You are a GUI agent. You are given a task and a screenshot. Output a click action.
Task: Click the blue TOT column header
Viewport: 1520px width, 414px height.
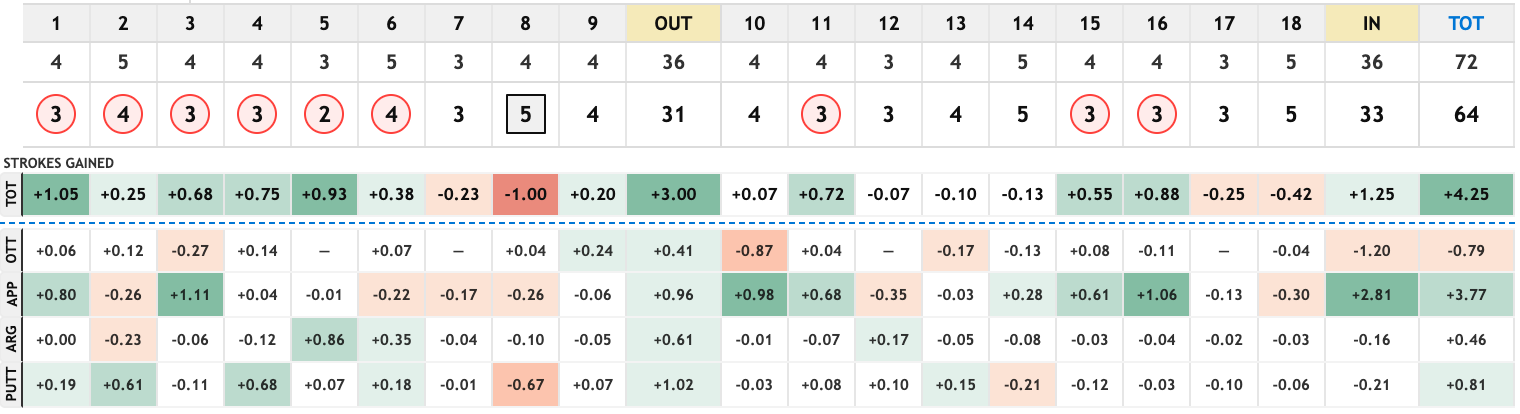[x=1466, y=22]
